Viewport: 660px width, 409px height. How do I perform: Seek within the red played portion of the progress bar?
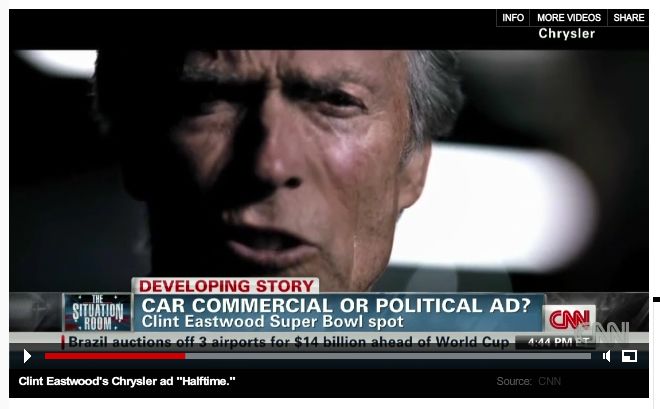pyautogui.click(x=115, y=356)
